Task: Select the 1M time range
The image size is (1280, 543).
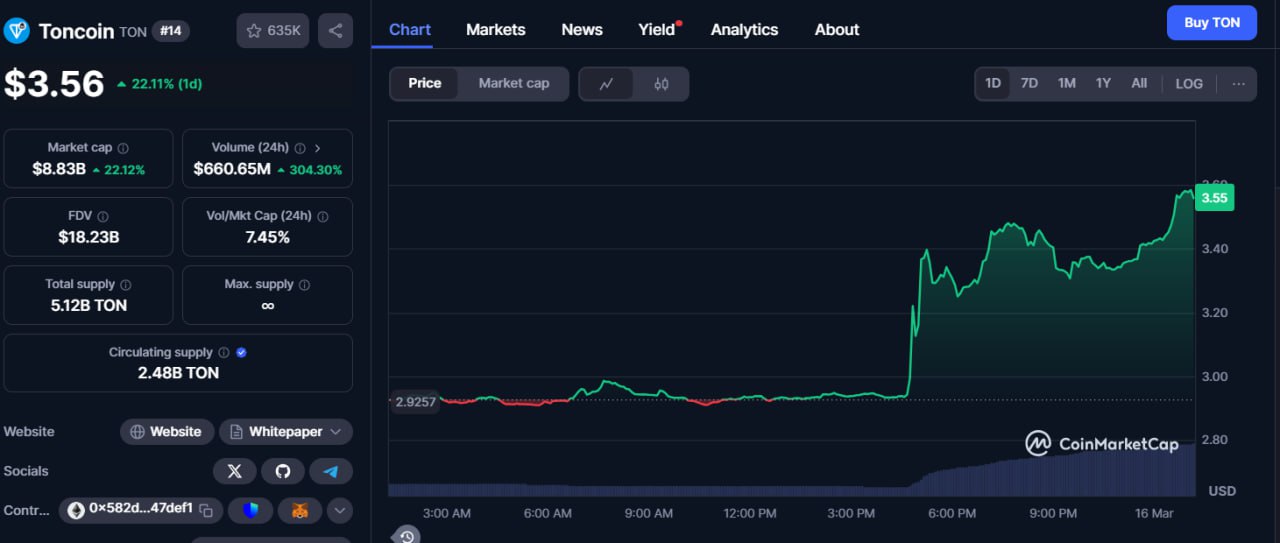Action: click(1067, 84)
